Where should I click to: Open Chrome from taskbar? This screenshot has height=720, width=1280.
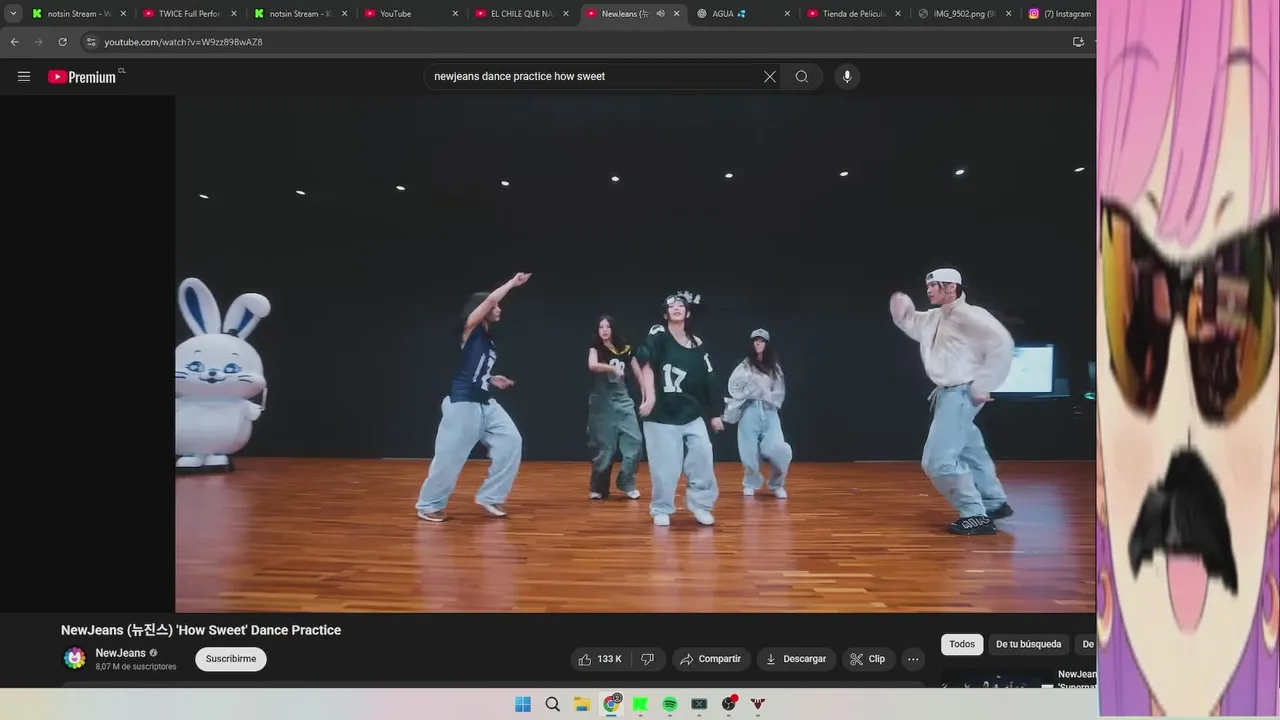click(x=611, y=704)
